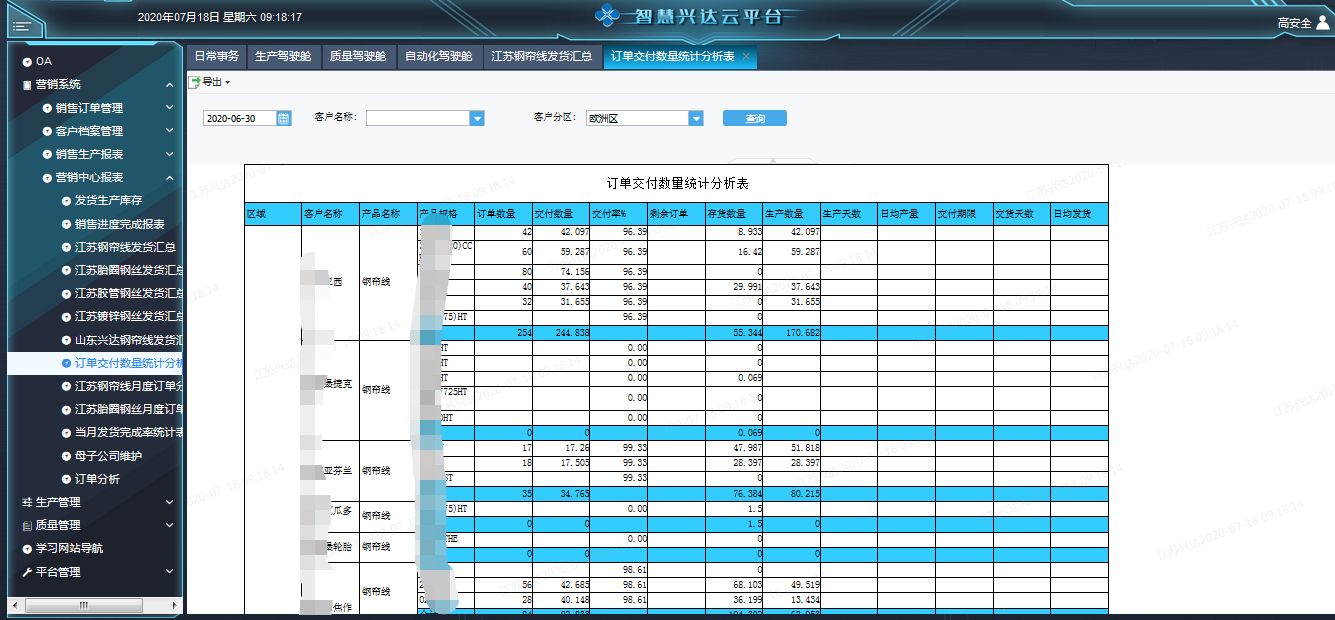This screenshot has width=1335, height=620.
Task: Click the 存货数量 column header
Action: click(733, 214)
